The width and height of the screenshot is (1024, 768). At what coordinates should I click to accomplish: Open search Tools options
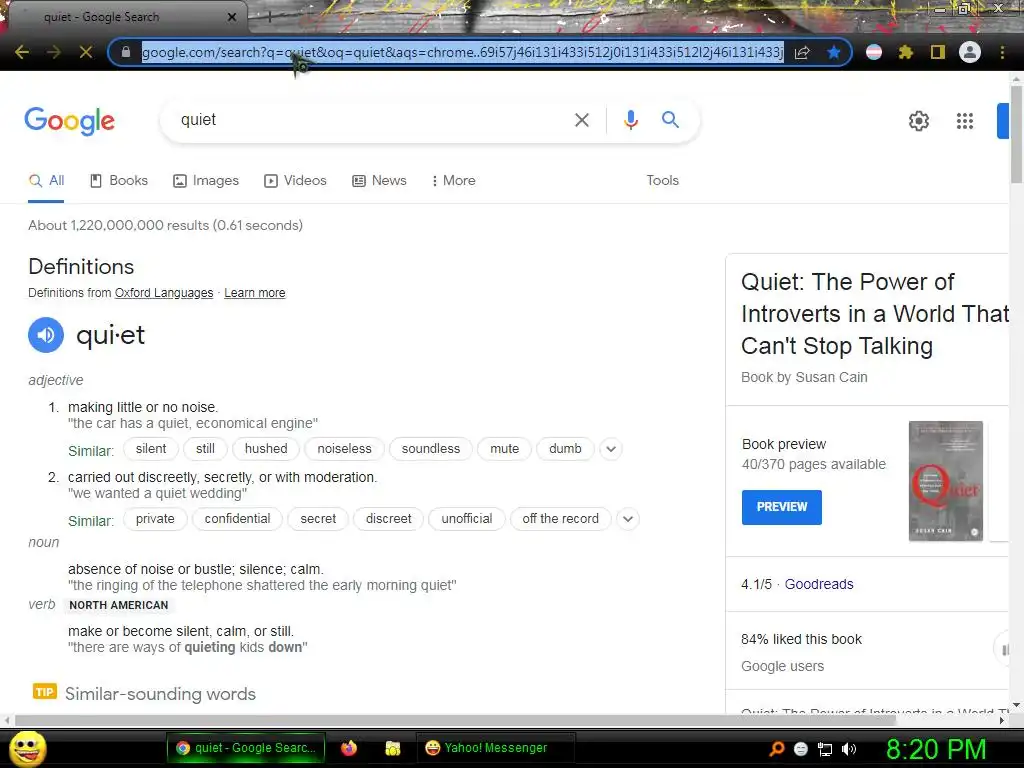point(662,181)
